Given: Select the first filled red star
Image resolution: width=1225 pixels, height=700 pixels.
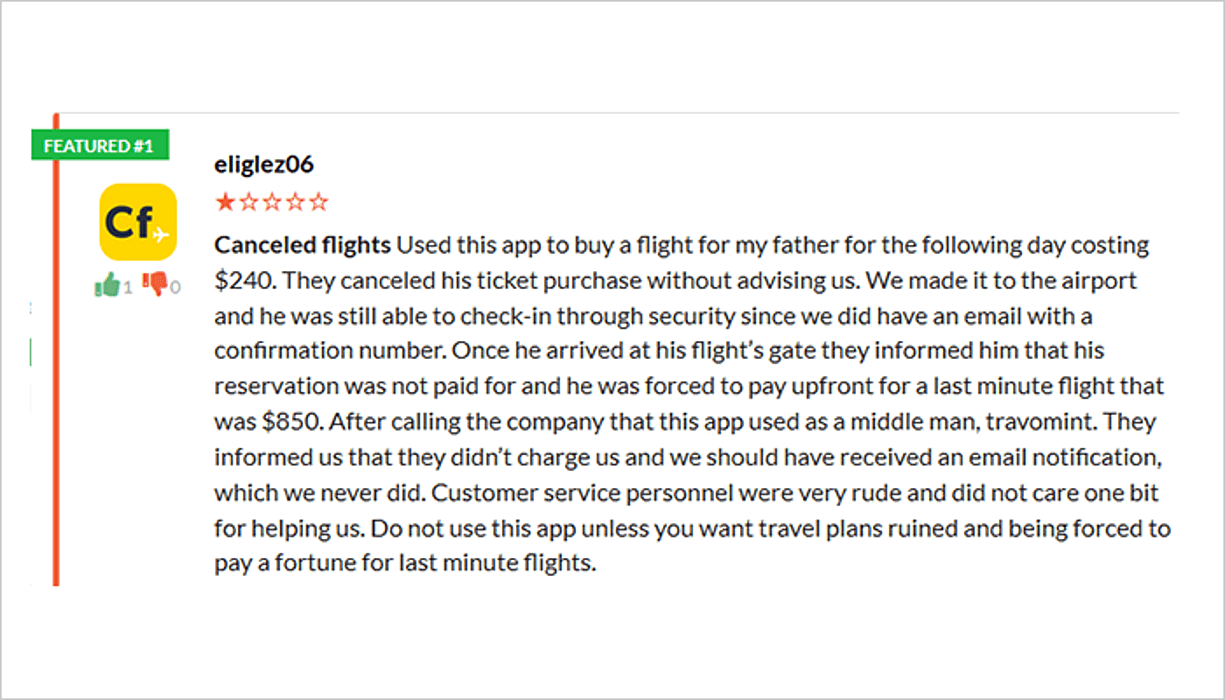Looking at the screenshot, I should pos(224,202).
